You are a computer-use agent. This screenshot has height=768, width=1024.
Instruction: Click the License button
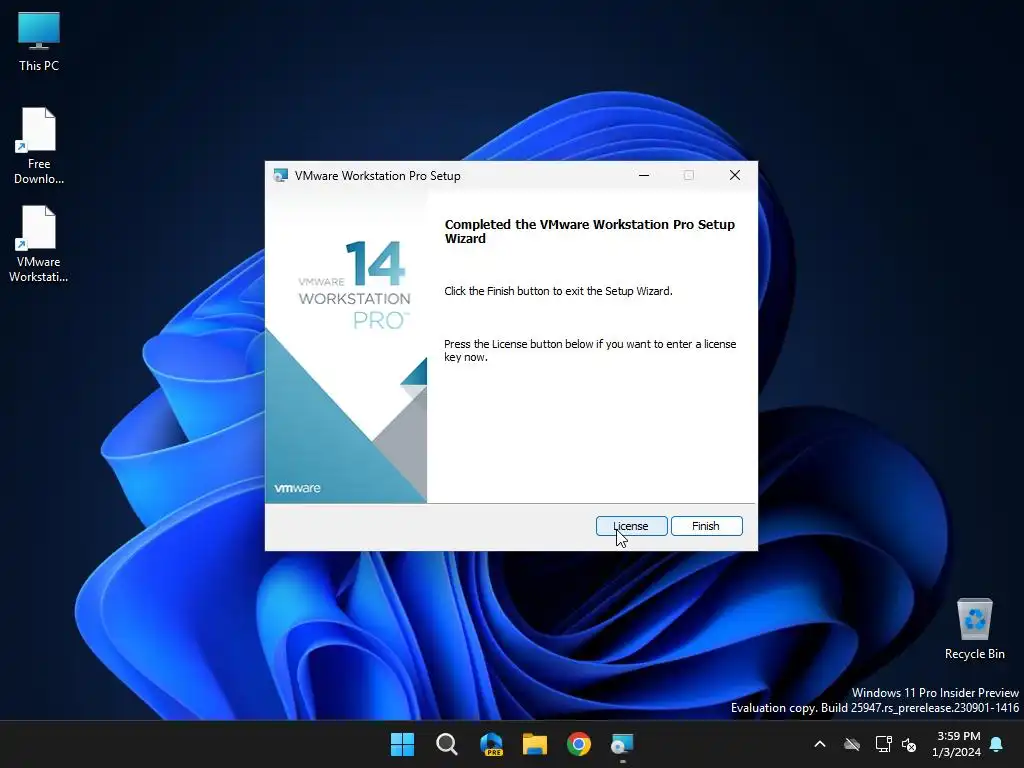pos(632,526)
